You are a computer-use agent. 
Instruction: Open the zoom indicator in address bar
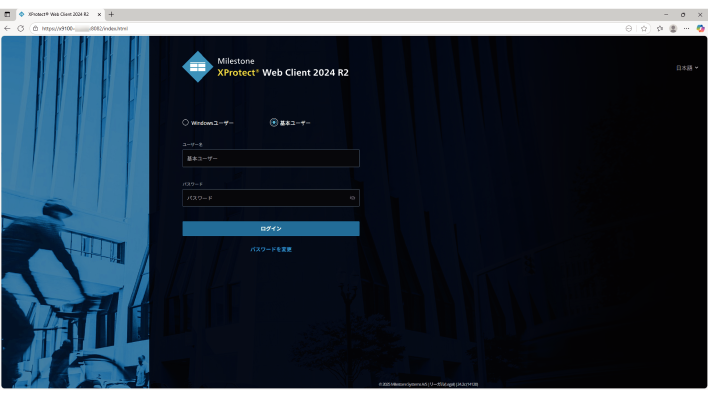point(629,28)
